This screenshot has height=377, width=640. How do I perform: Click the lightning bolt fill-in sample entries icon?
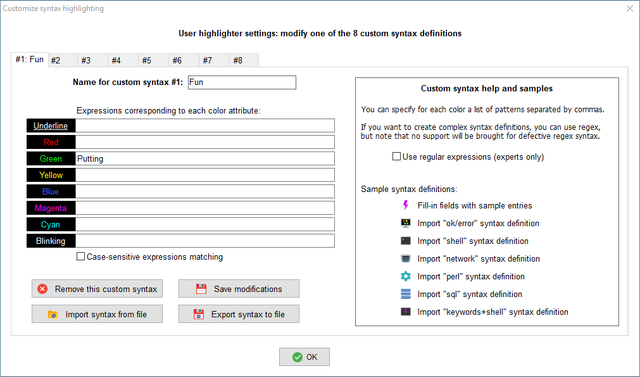point(405,205)
